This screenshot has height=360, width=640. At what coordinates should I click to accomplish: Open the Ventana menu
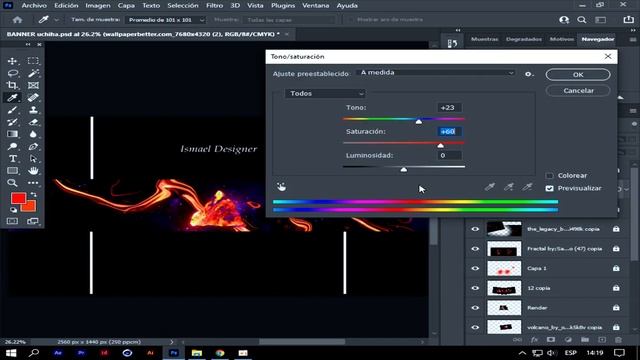316,5
